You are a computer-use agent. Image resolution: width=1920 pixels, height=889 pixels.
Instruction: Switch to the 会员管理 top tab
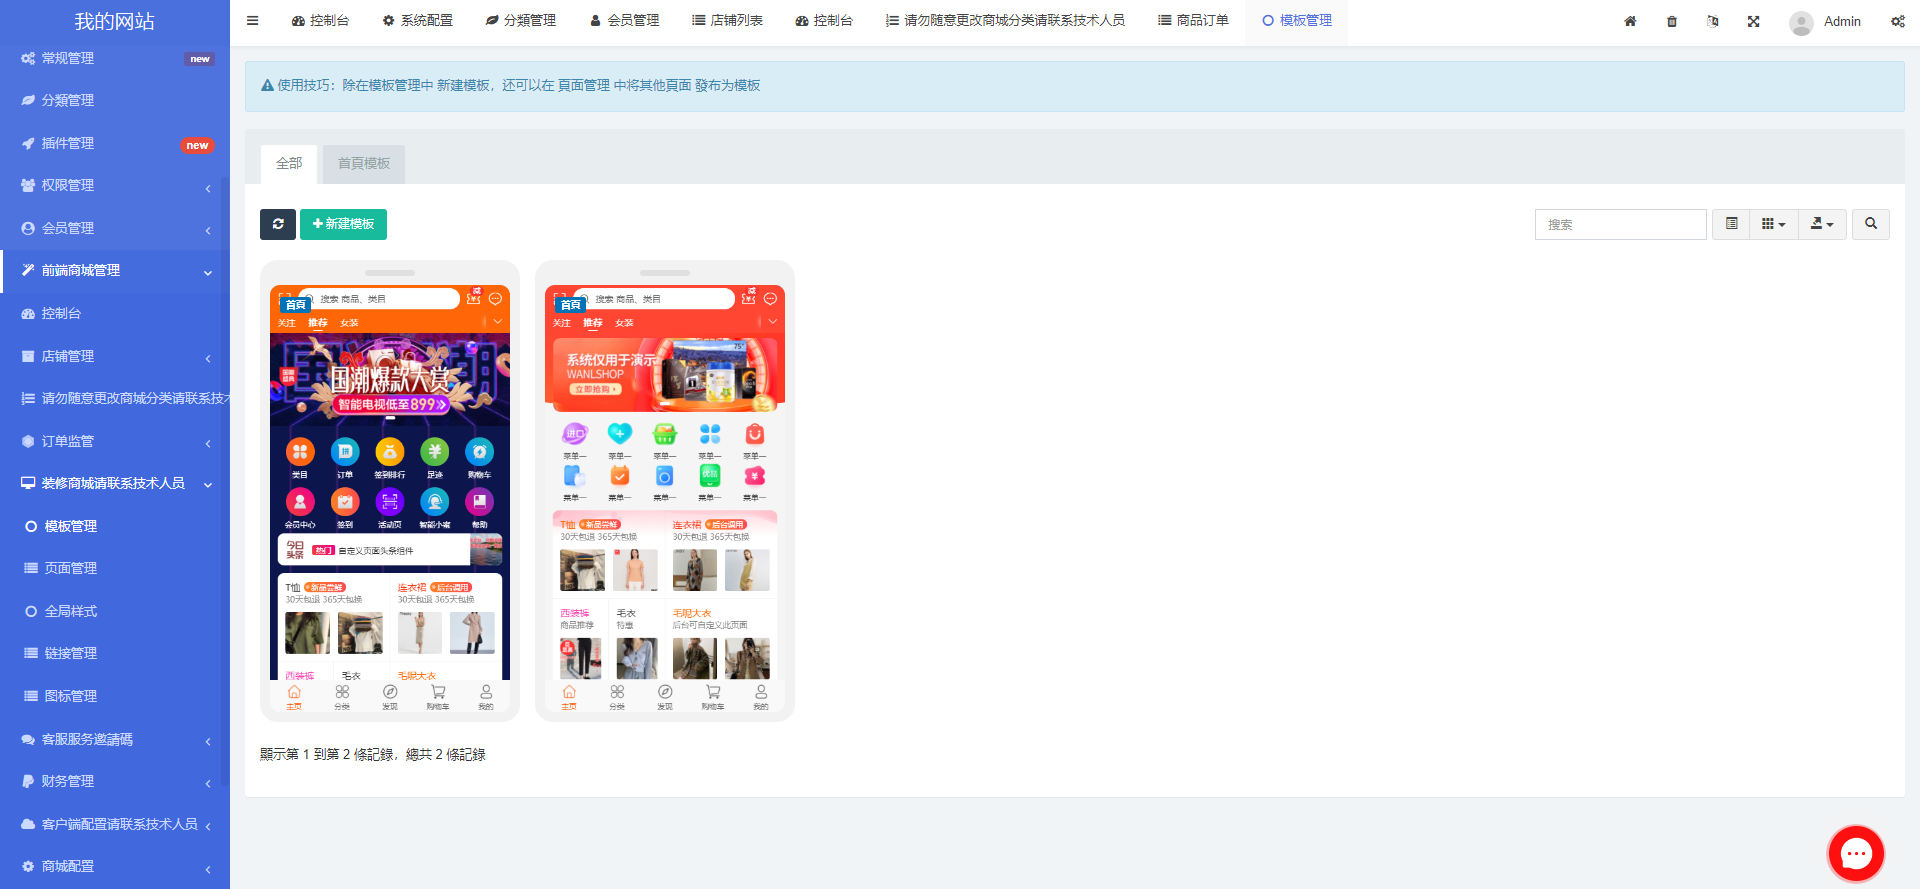[625, 21]
